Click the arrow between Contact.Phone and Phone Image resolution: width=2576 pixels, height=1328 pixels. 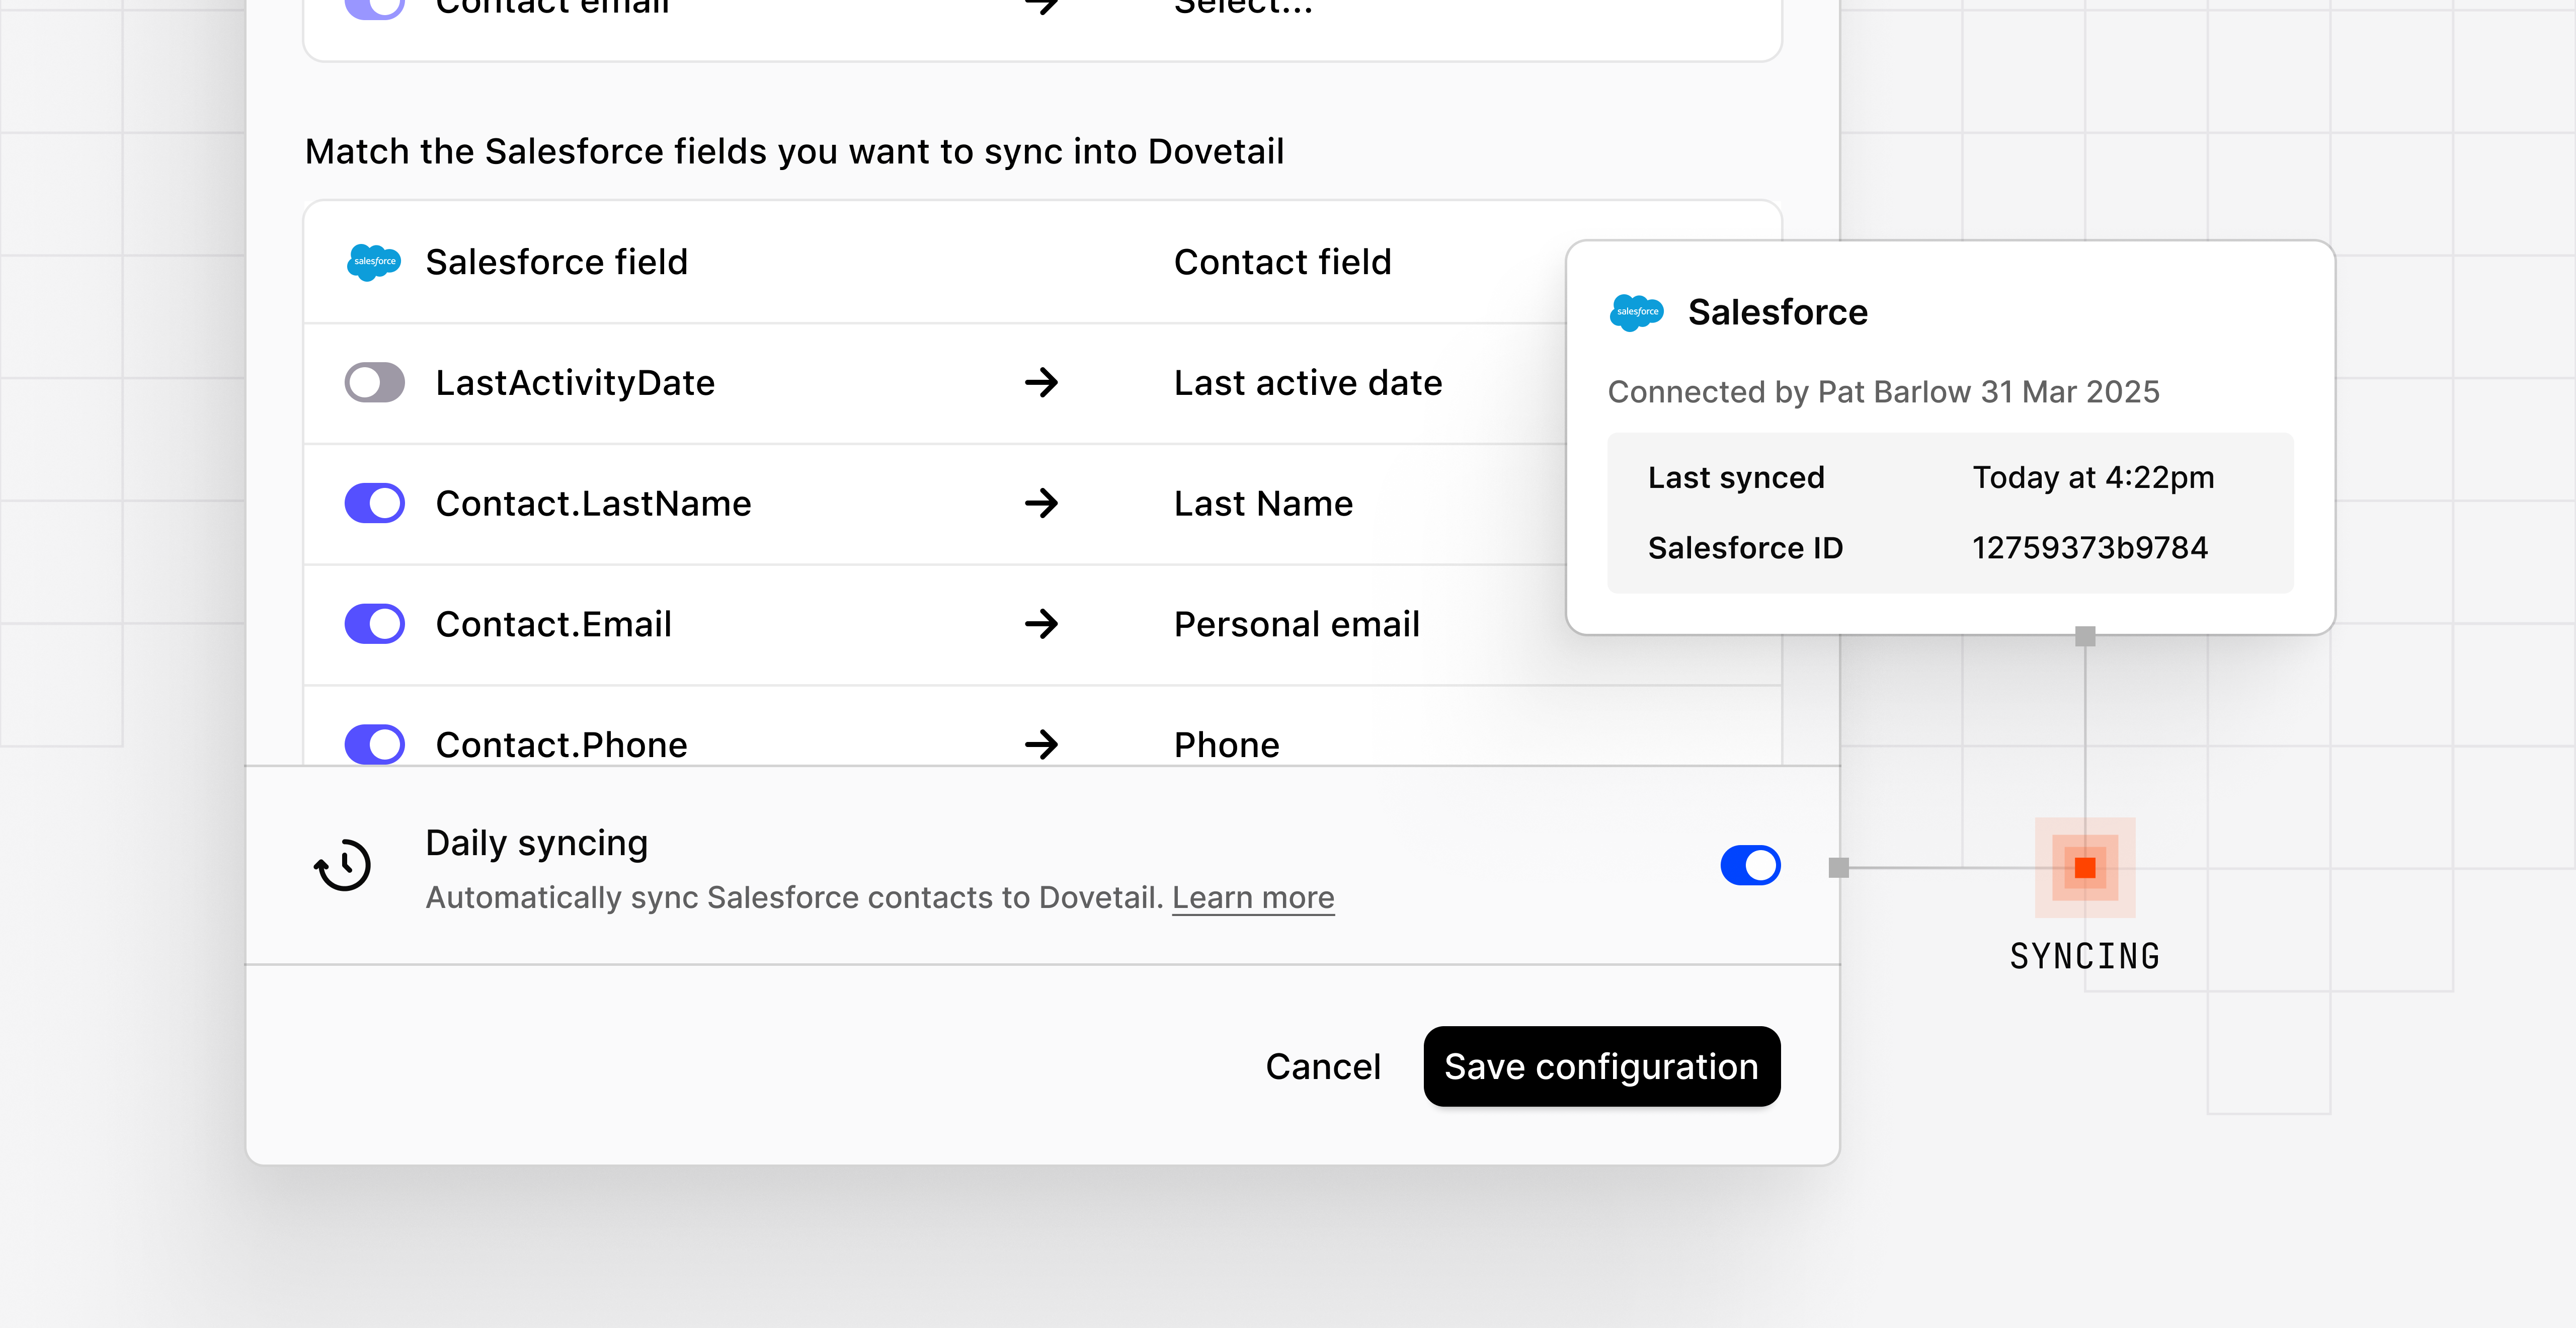coord(1042,744)
